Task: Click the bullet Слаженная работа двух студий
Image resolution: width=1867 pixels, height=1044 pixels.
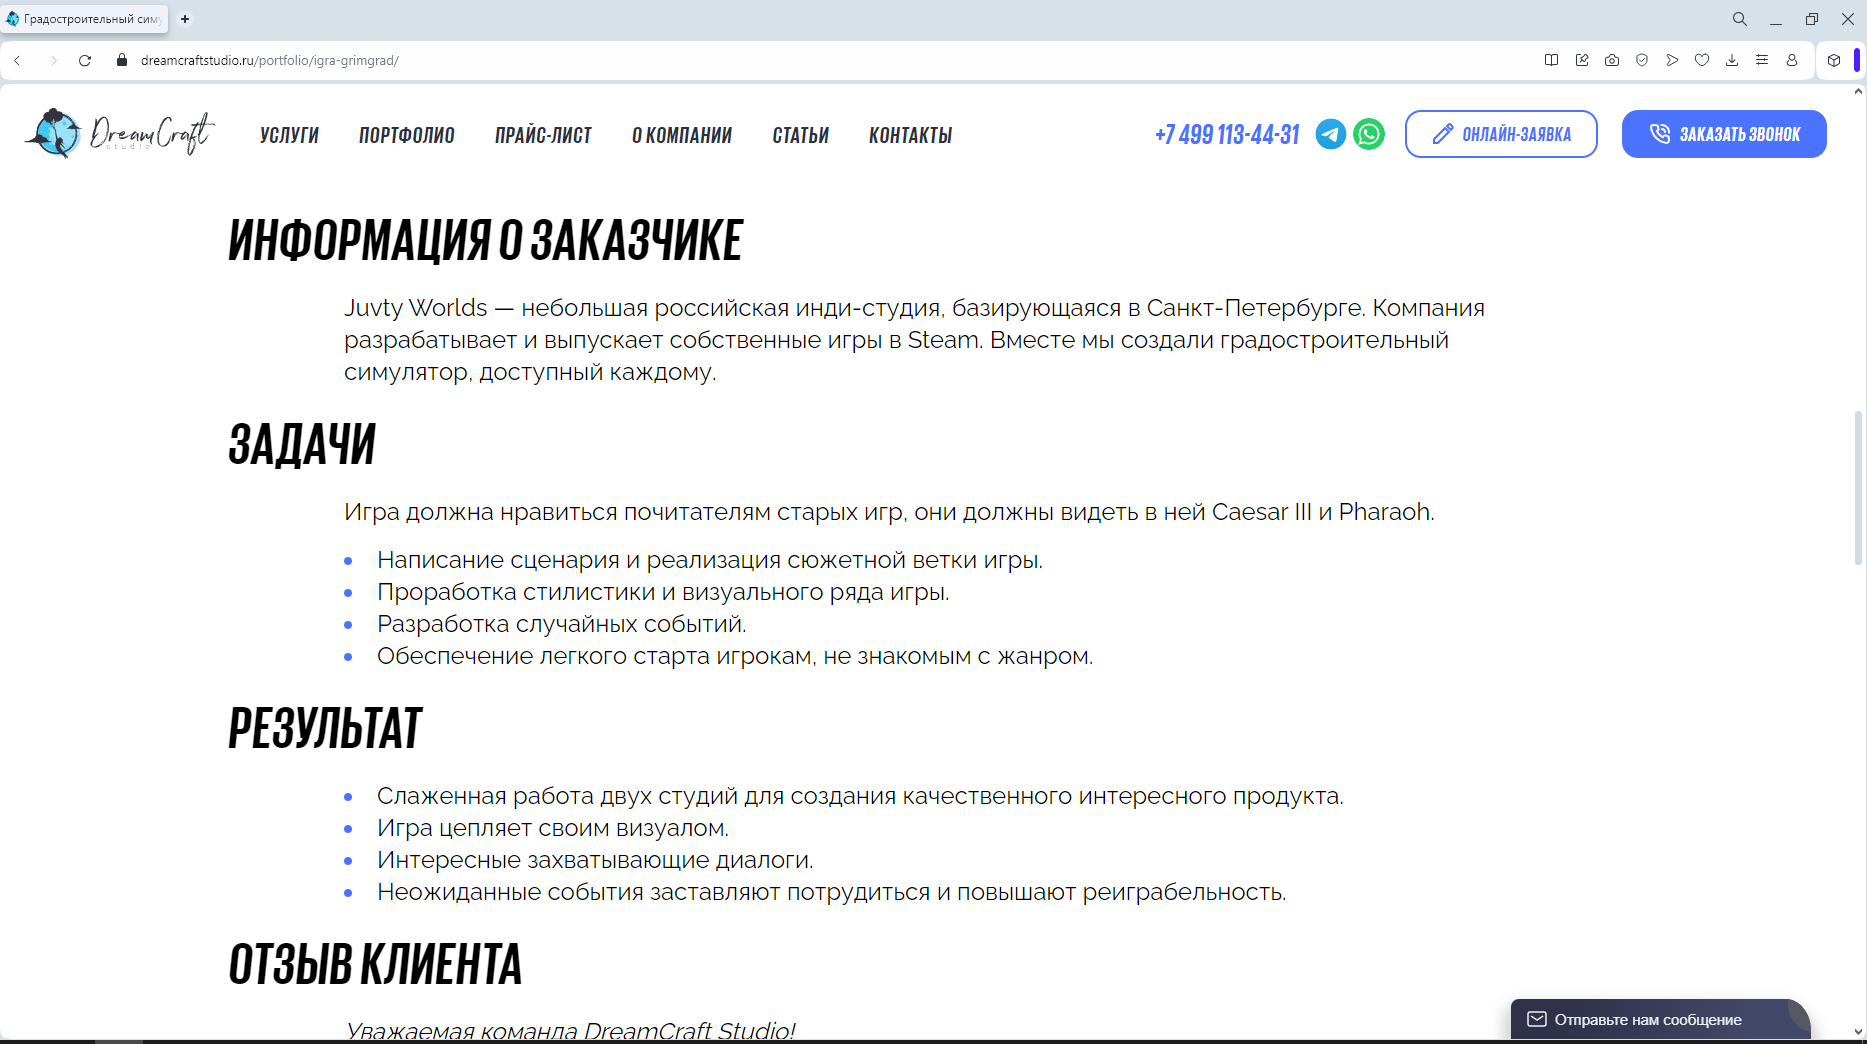Action: [860, 796]
